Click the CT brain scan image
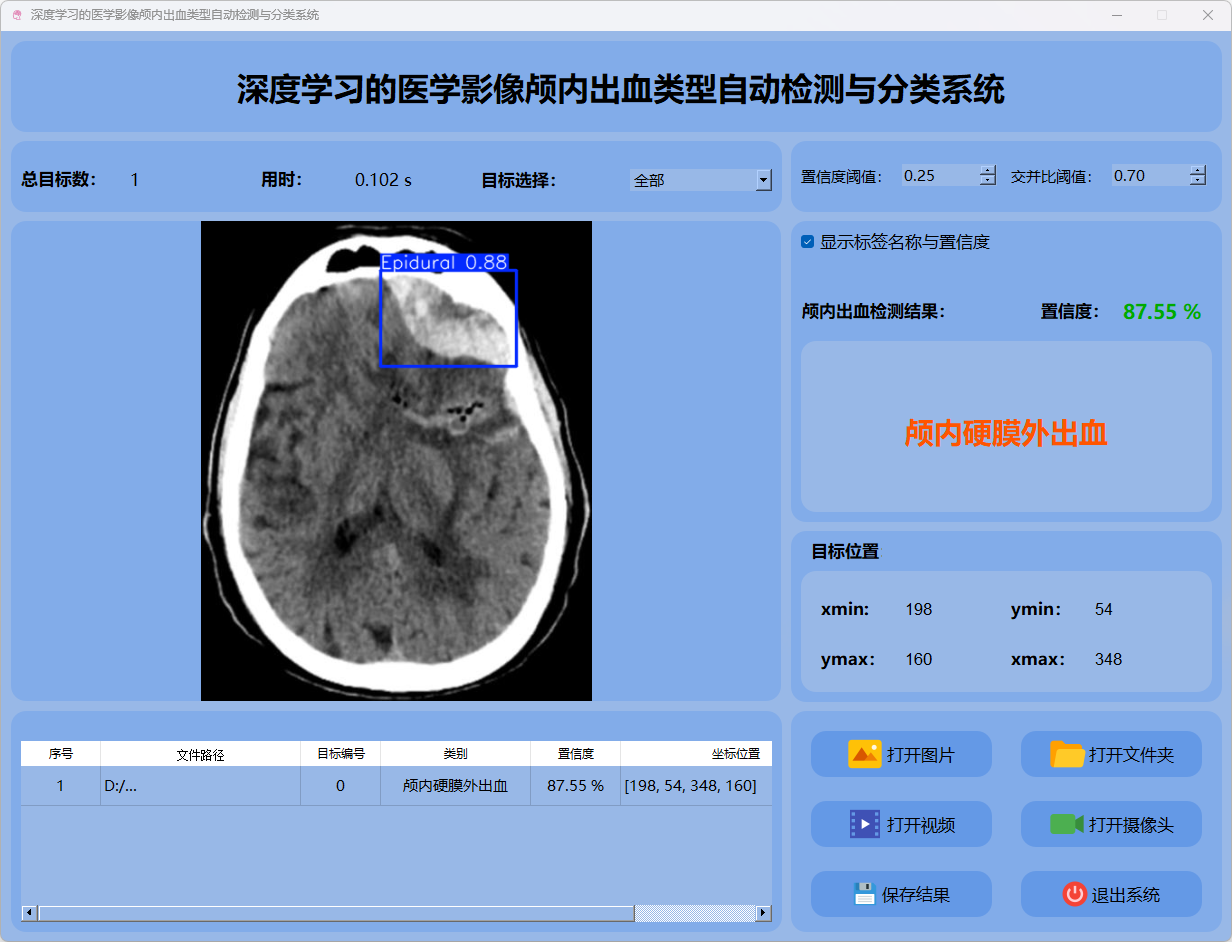Viewport: 1232px width, 942px height. click(x=396, y=461)
